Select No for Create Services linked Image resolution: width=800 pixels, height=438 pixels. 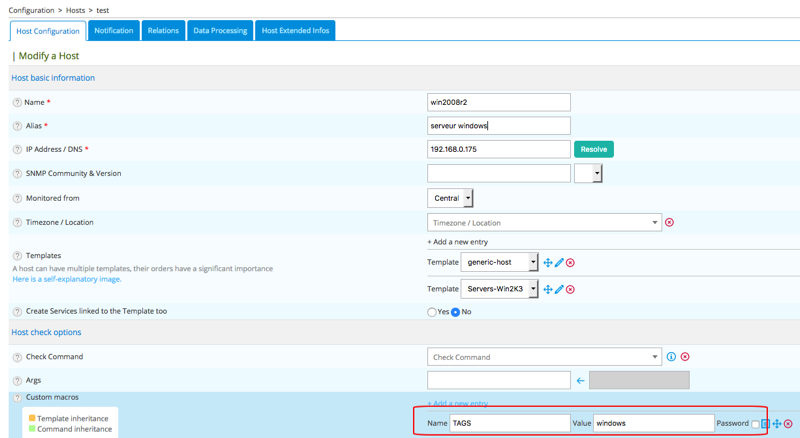tap(455, 312)
